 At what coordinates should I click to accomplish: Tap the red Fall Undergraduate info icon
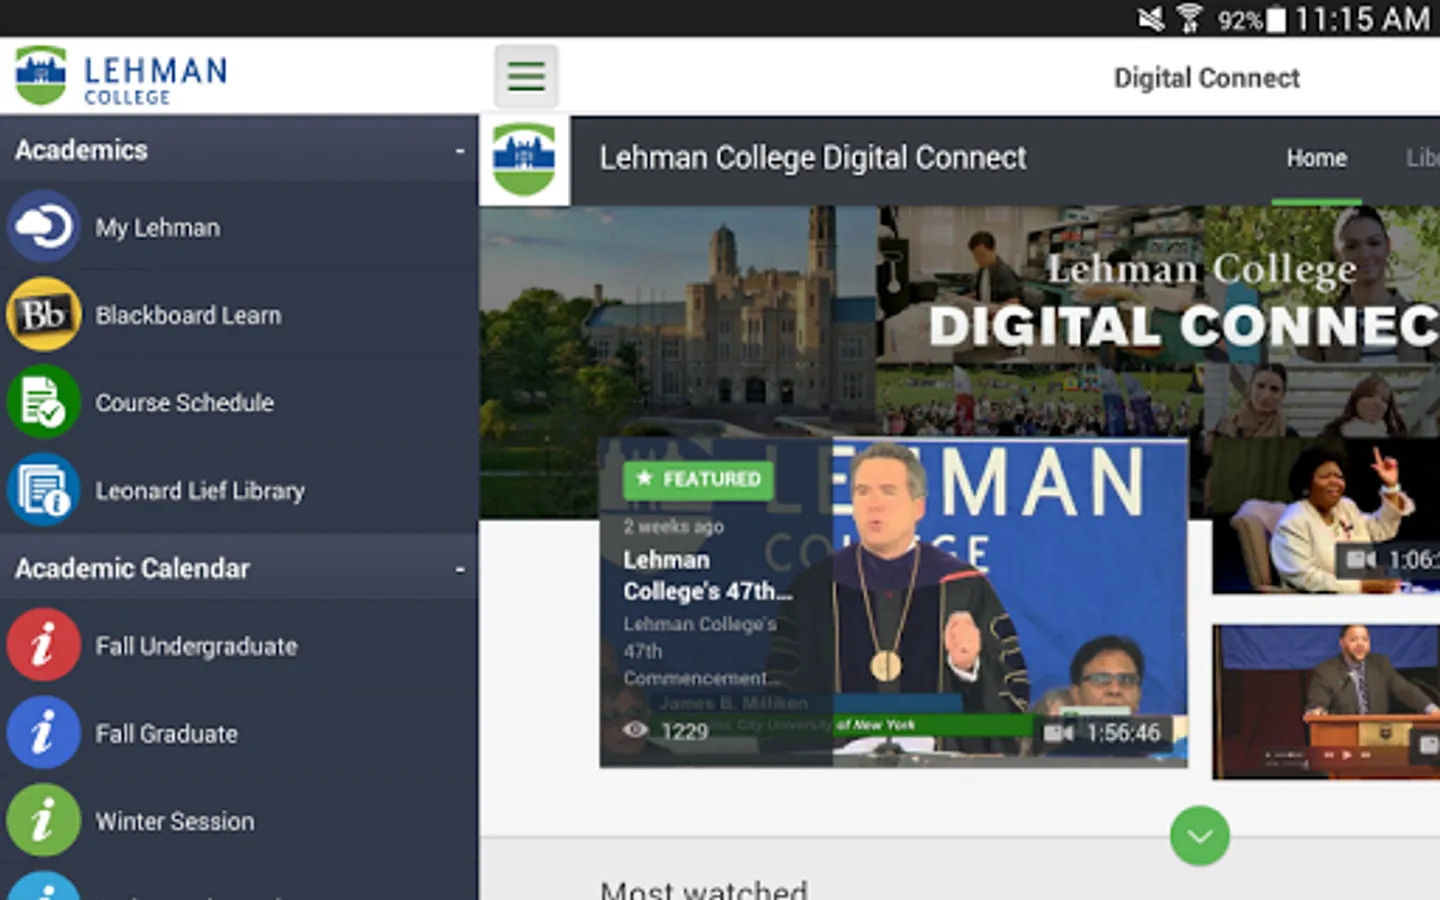[43, 645]
